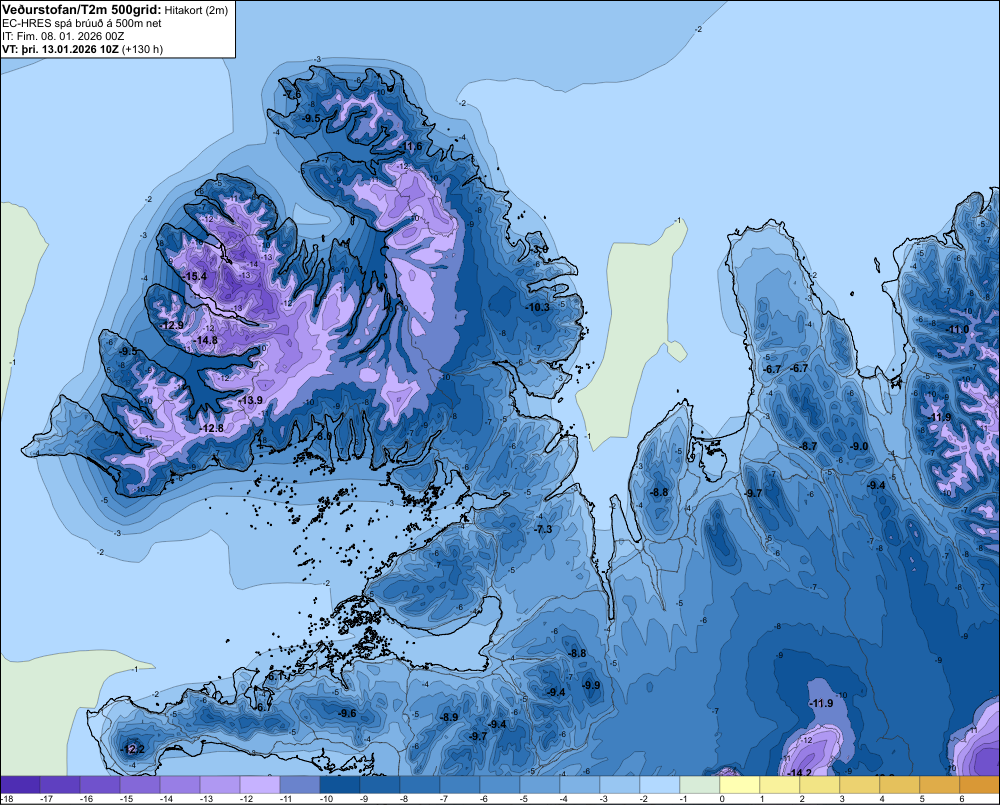Screen dimensions: 1000x805
Task: Click the '-18' label on the legend scale
Action: pyautogui.click(x=7, y=799)
